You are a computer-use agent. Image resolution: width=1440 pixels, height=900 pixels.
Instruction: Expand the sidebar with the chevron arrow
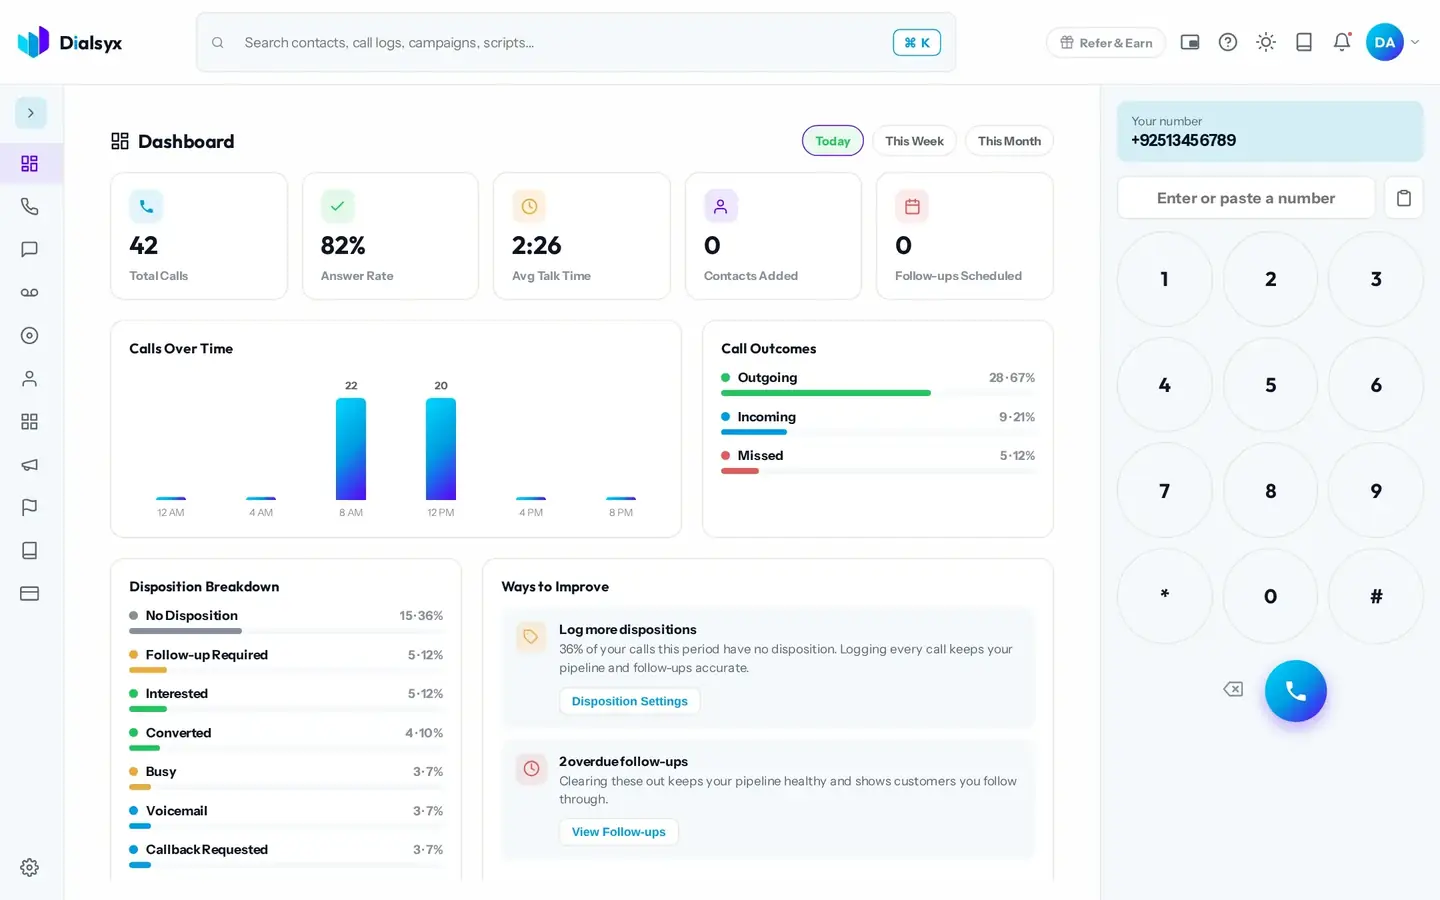click(31, 113)
